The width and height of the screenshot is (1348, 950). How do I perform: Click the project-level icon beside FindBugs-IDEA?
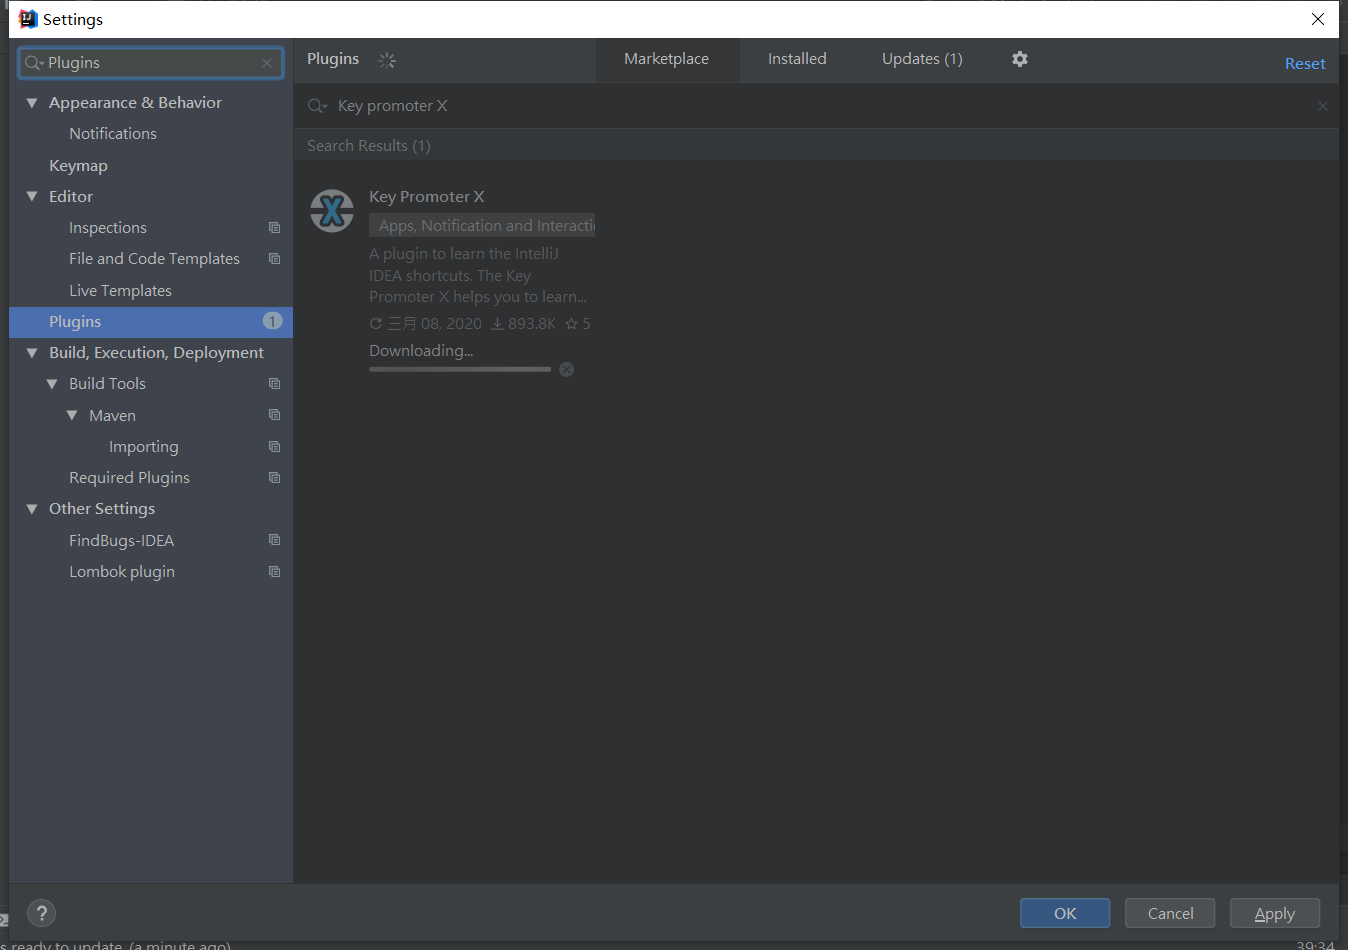click(274, 540)
